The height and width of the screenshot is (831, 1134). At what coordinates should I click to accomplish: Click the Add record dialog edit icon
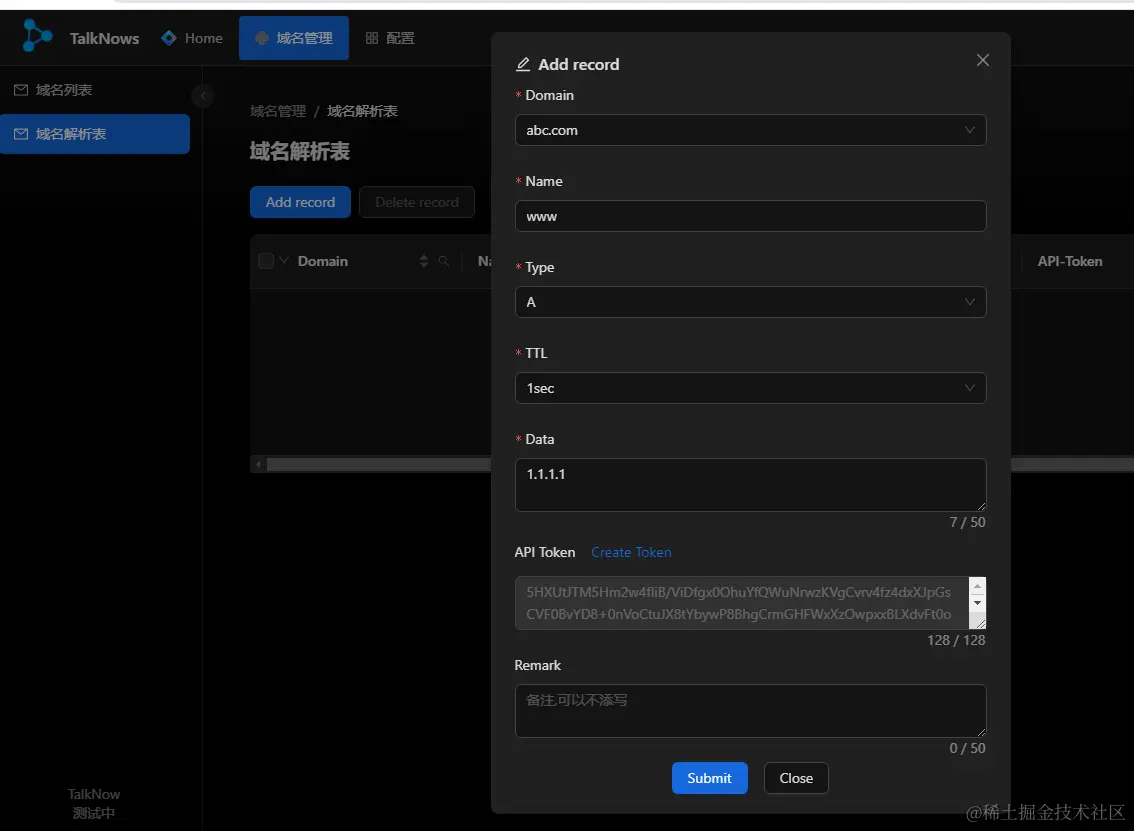523,64
